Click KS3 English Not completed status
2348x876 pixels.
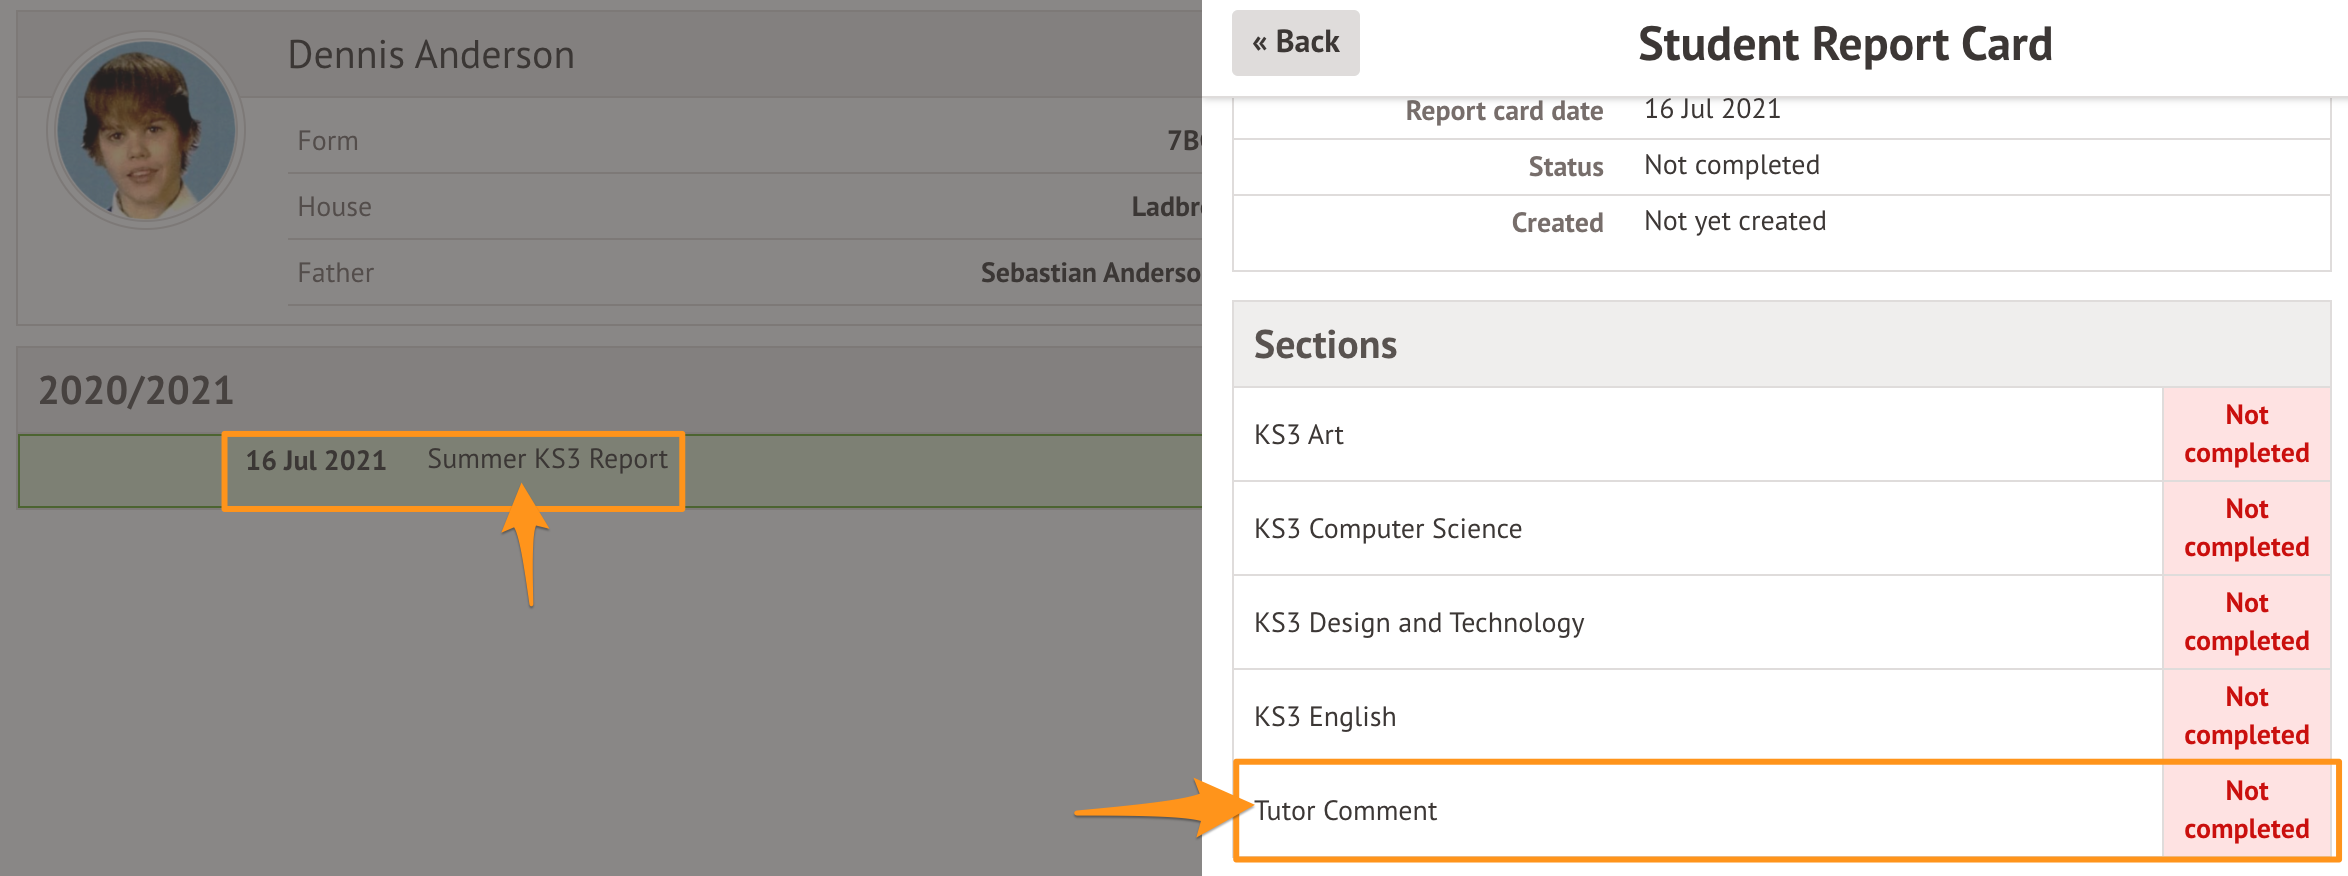pos(2246,717)
